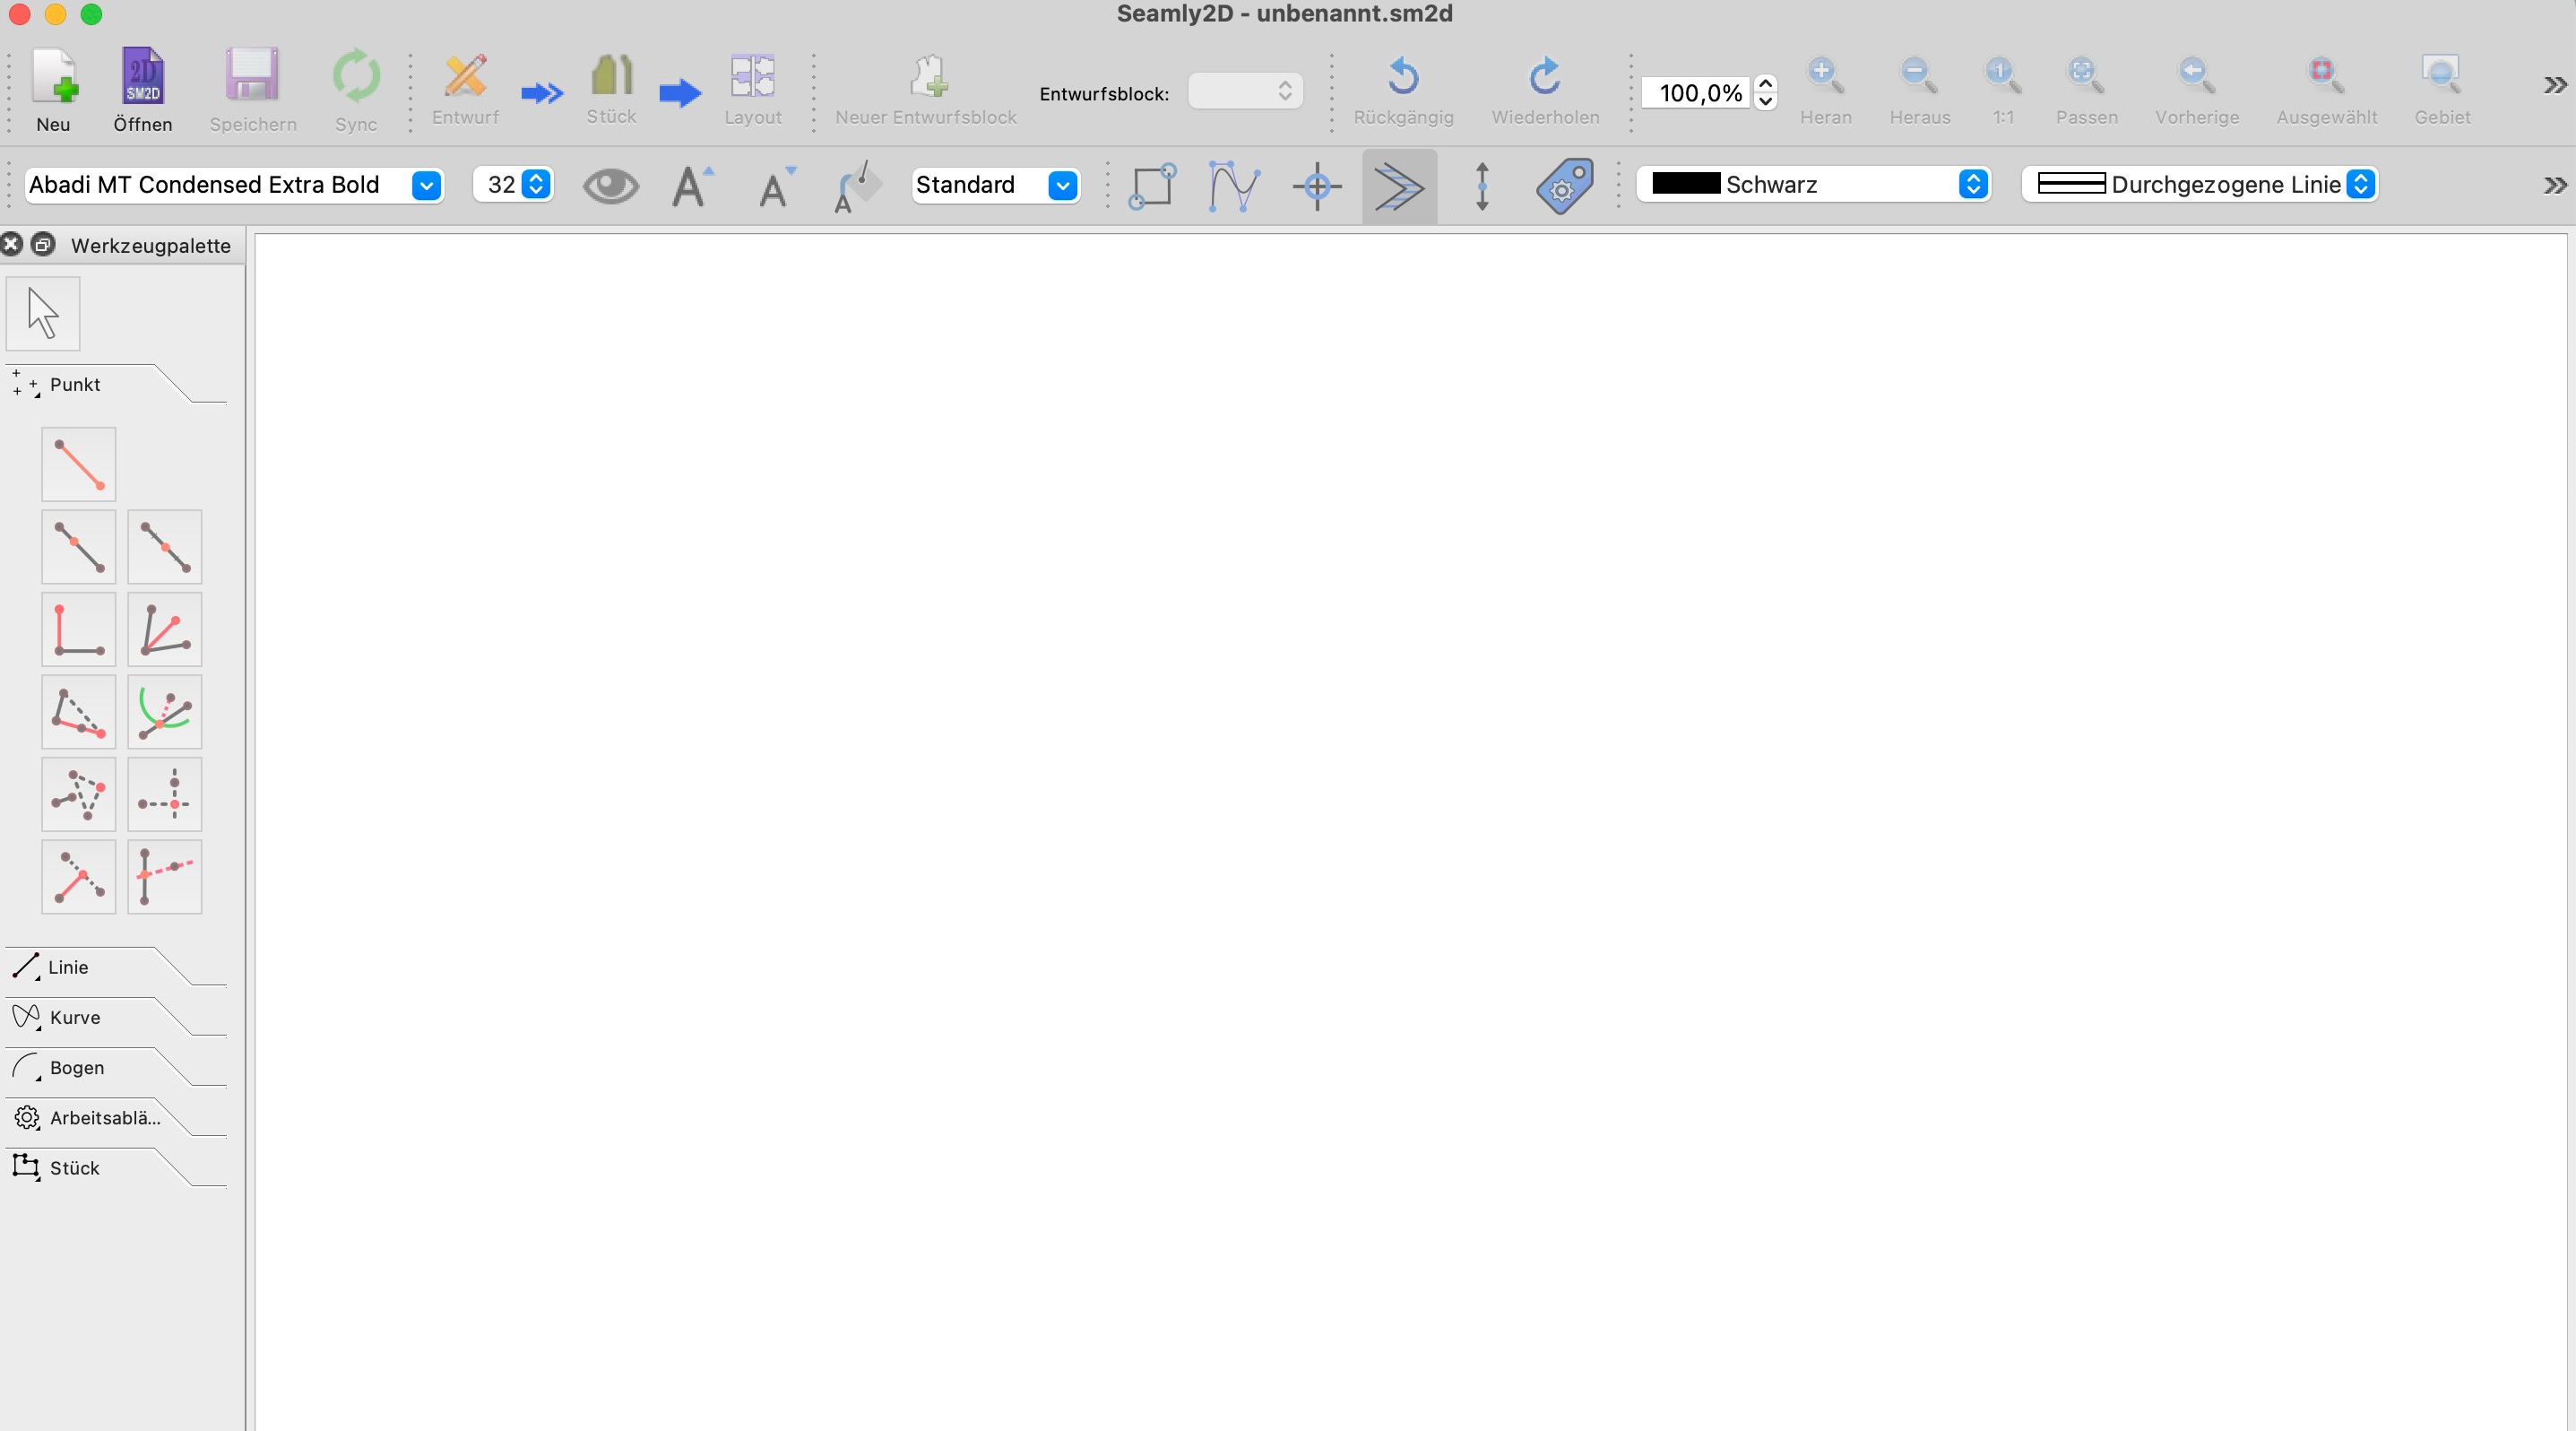Select the point at distance and angle tool
Viewport: 2576px width, 1431px height.
pyautogui.click(x=79, y=465)
